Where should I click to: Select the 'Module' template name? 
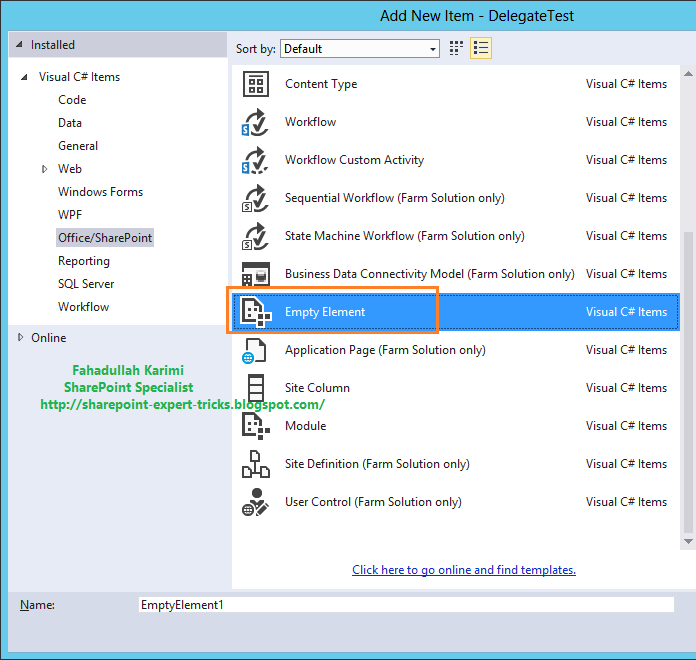click(x=305, y=426)
